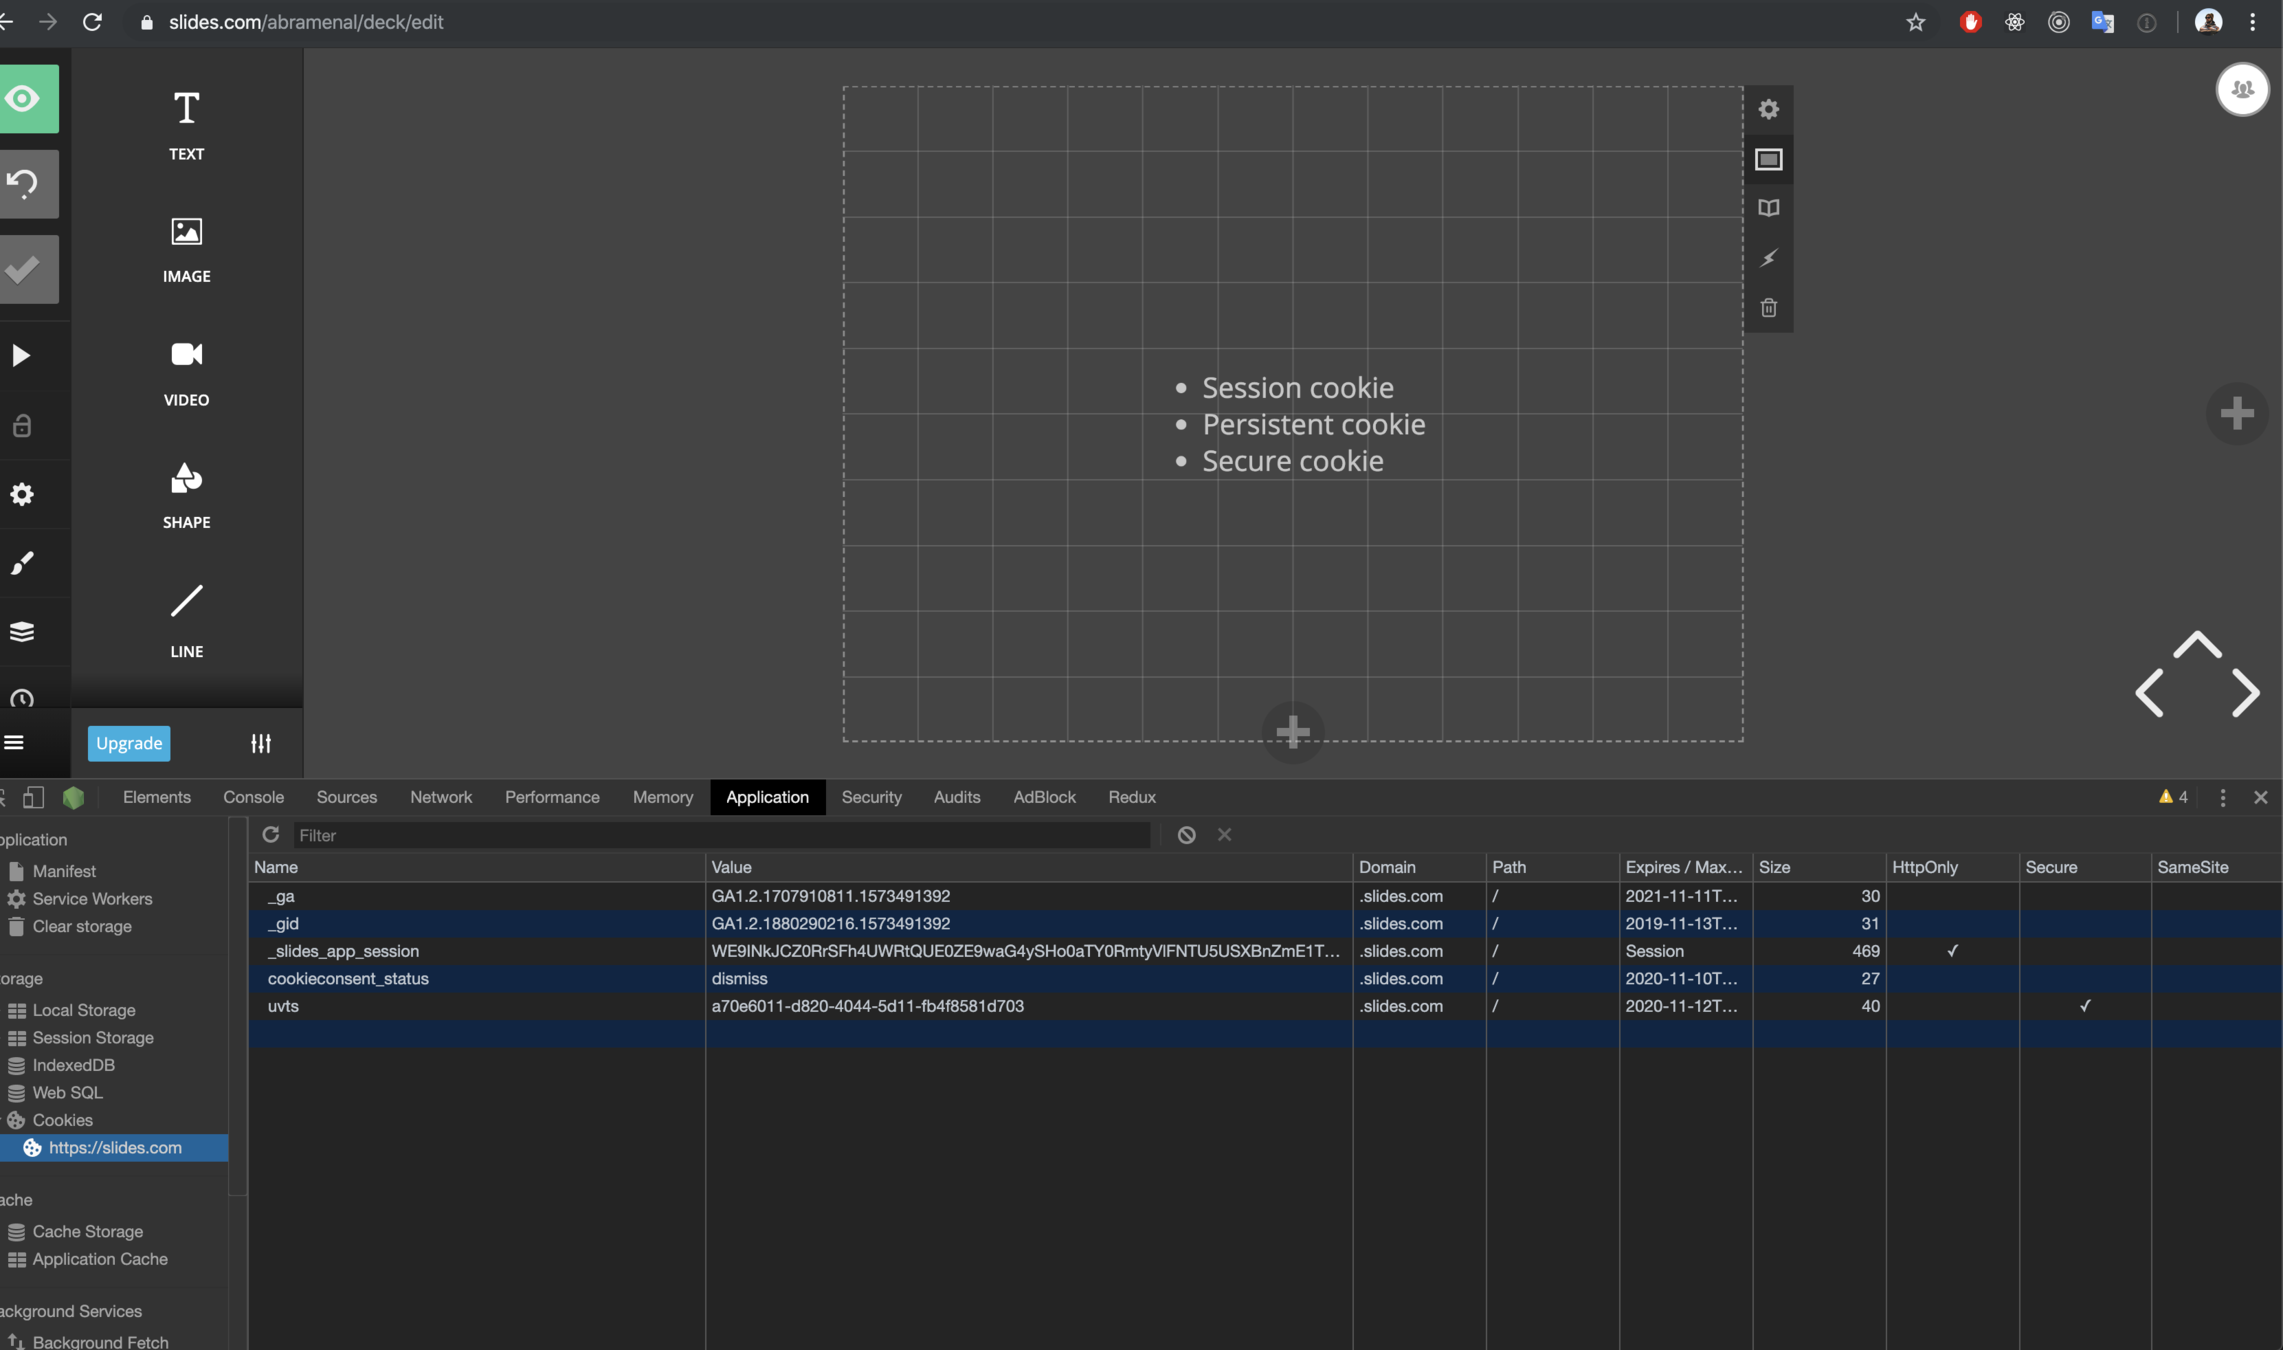Switch to the Network tab

click(440, 797)
